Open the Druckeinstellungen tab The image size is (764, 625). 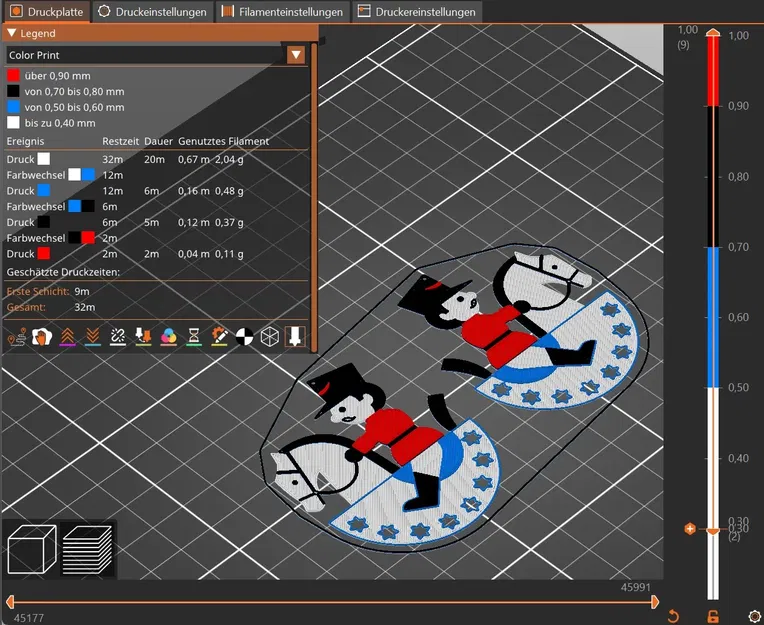coord(153,12)
